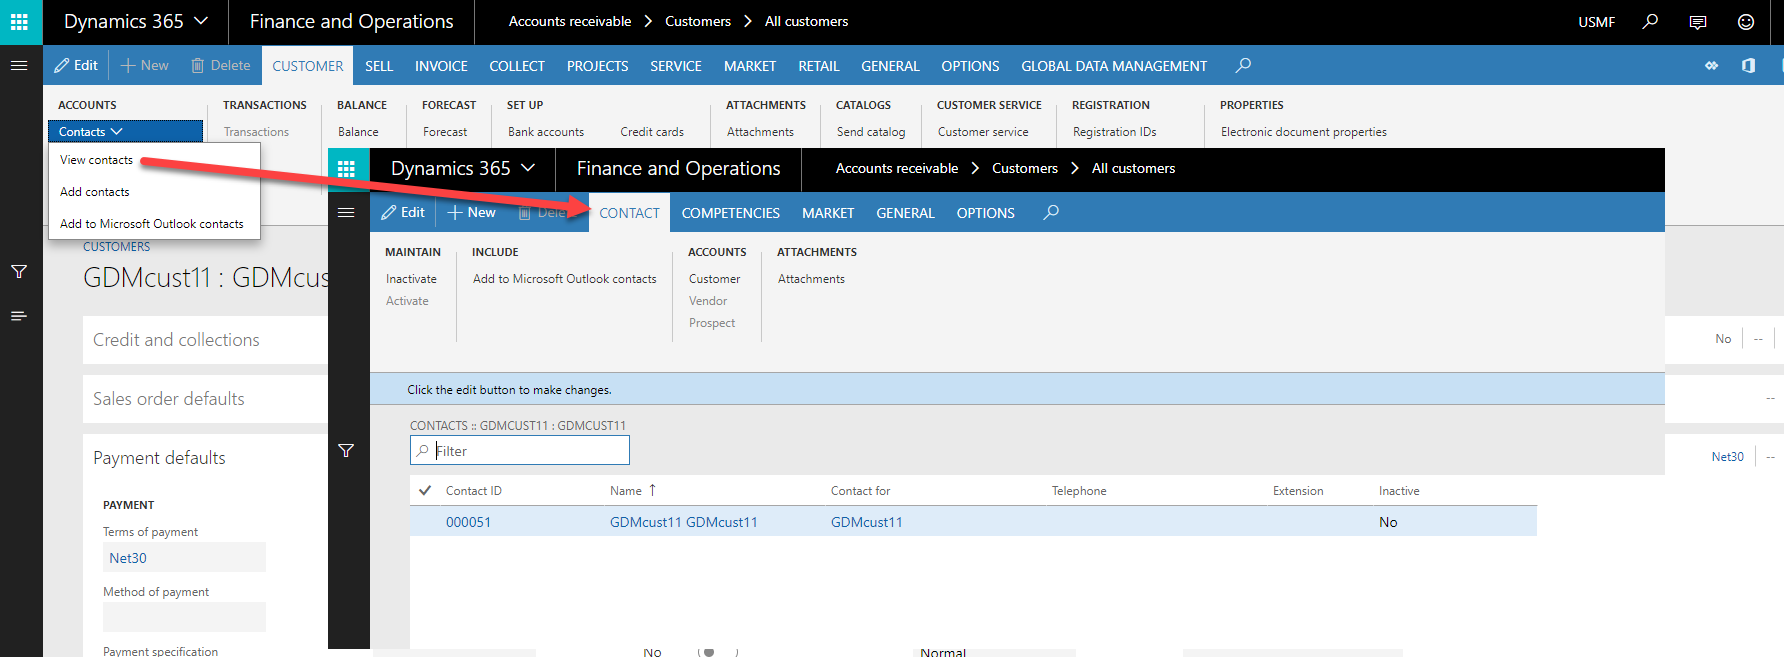Click the Terms of payment Net30 field
The height and width of the screenshot is (657, 1784).
184,558
